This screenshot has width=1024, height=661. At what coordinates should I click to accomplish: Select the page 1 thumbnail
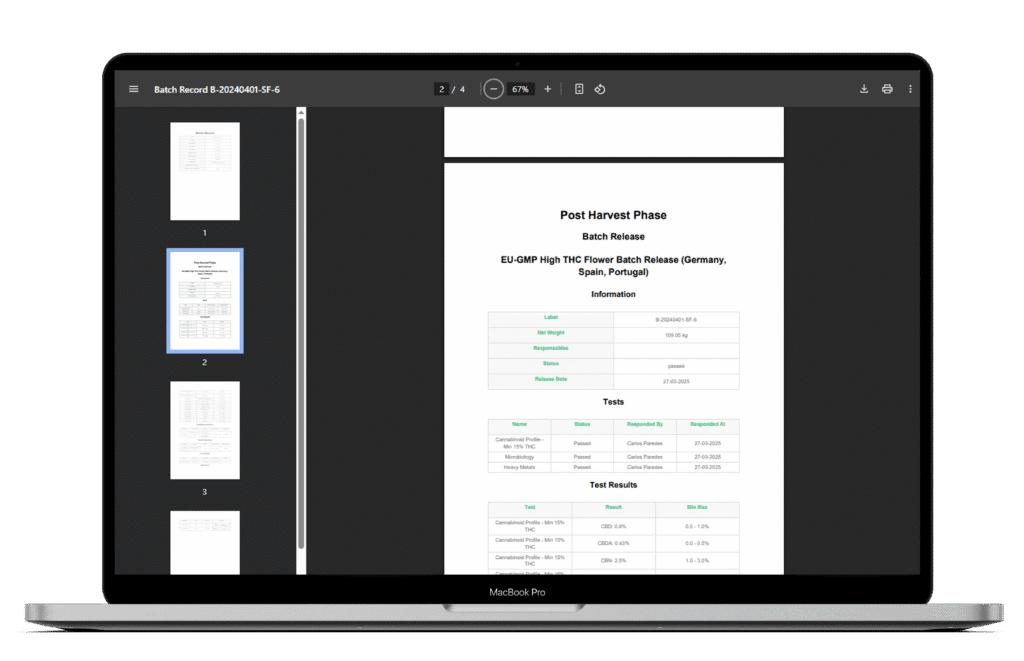pos(205,171)
